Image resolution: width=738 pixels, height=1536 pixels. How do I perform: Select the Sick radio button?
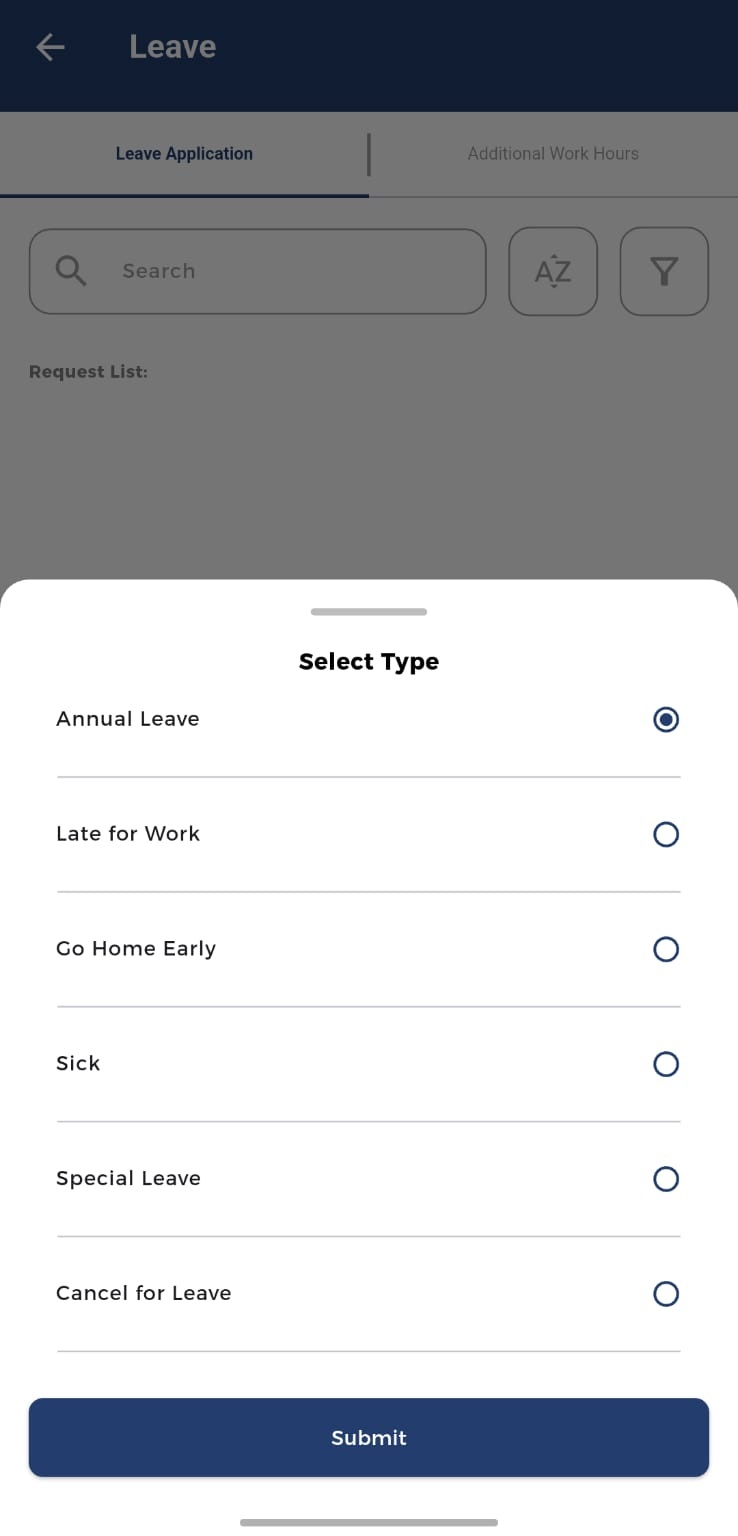(x=666, y=1064)
